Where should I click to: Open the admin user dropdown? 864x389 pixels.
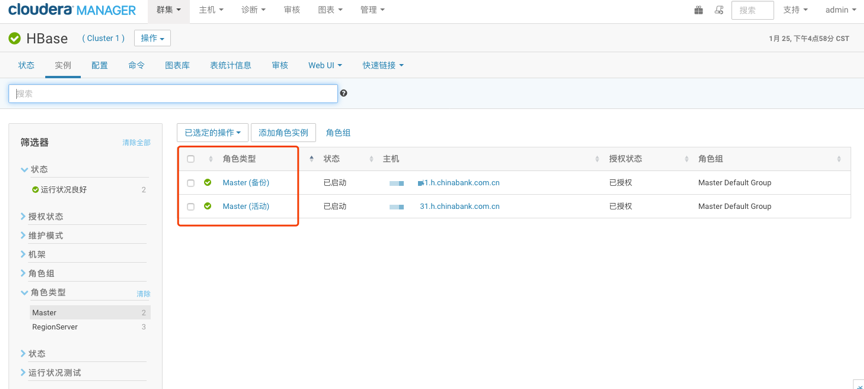(840, 10)
